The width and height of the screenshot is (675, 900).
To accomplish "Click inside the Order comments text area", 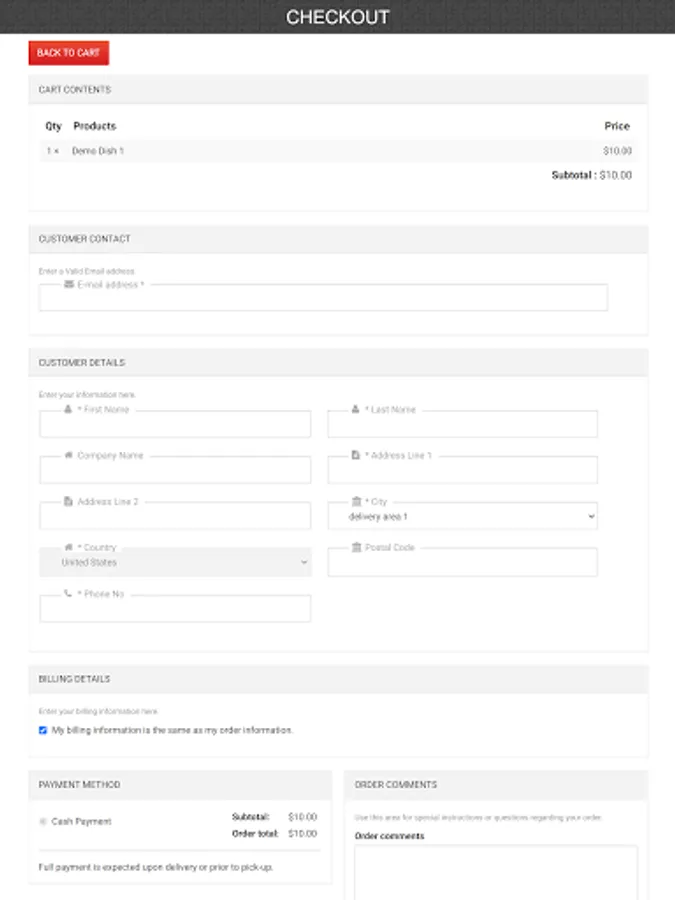I will click(495, 872).
